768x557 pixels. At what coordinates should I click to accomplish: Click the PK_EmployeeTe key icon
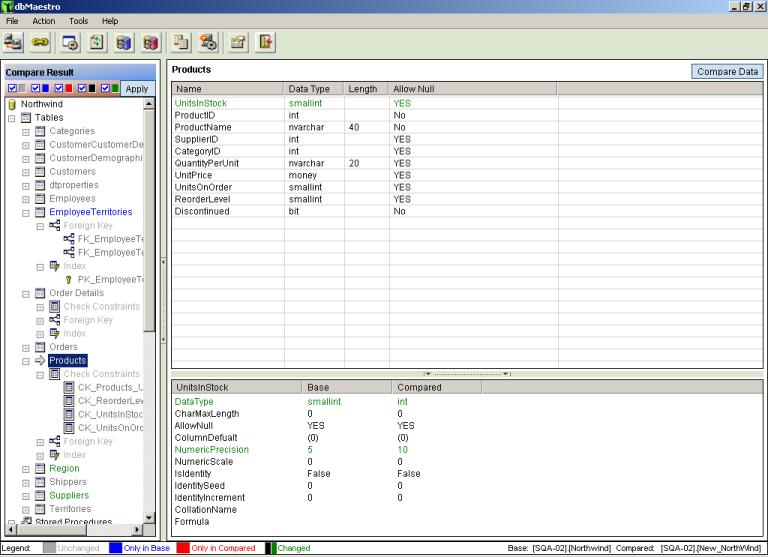[69, 280]
